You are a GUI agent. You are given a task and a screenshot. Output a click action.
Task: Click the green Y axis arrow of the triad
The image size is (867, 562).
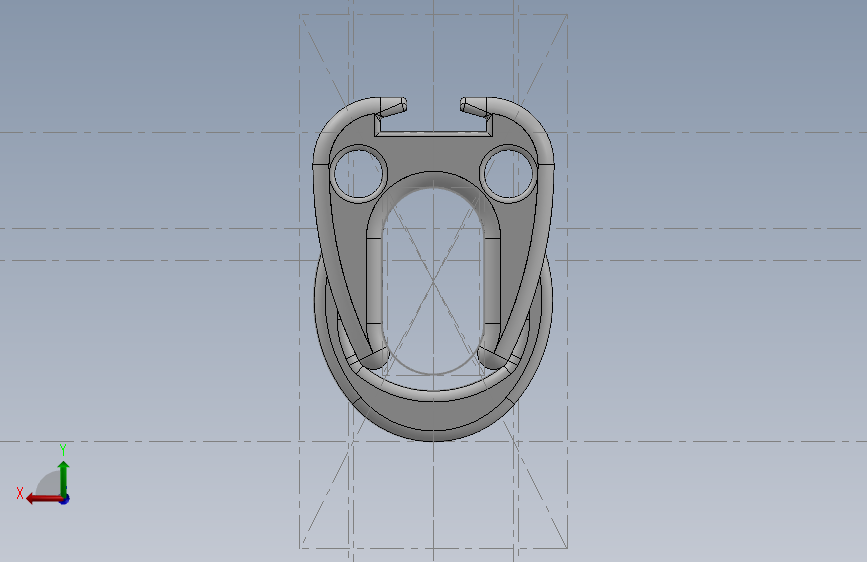click(x=64, y=478)
